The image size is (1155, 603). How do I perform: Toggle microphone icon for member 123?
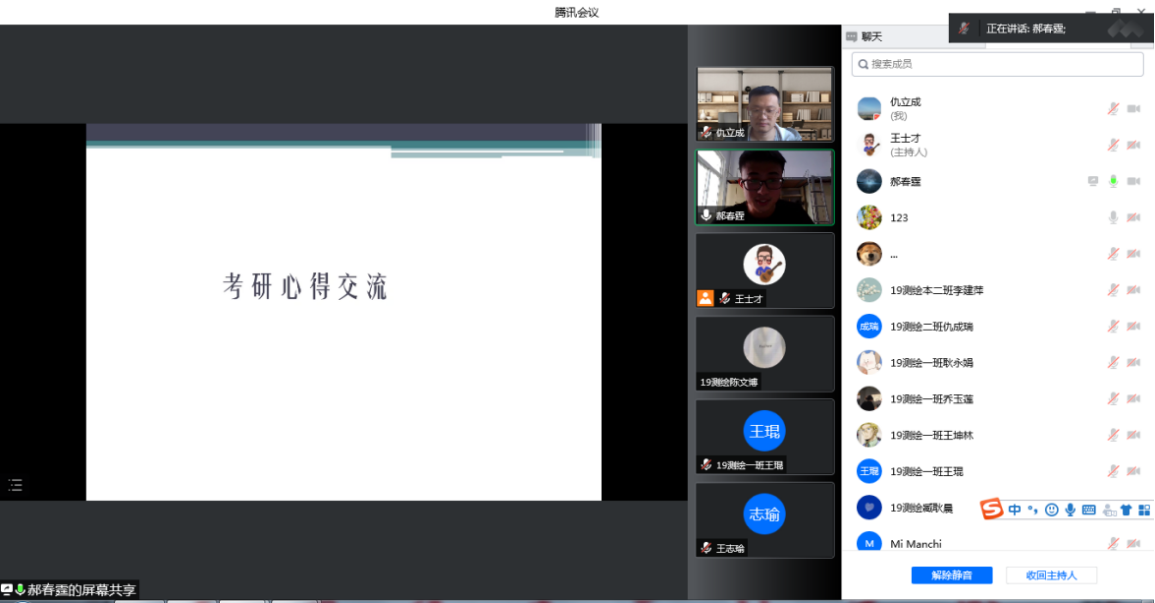pyautogui.click(x=1113, y=217)
